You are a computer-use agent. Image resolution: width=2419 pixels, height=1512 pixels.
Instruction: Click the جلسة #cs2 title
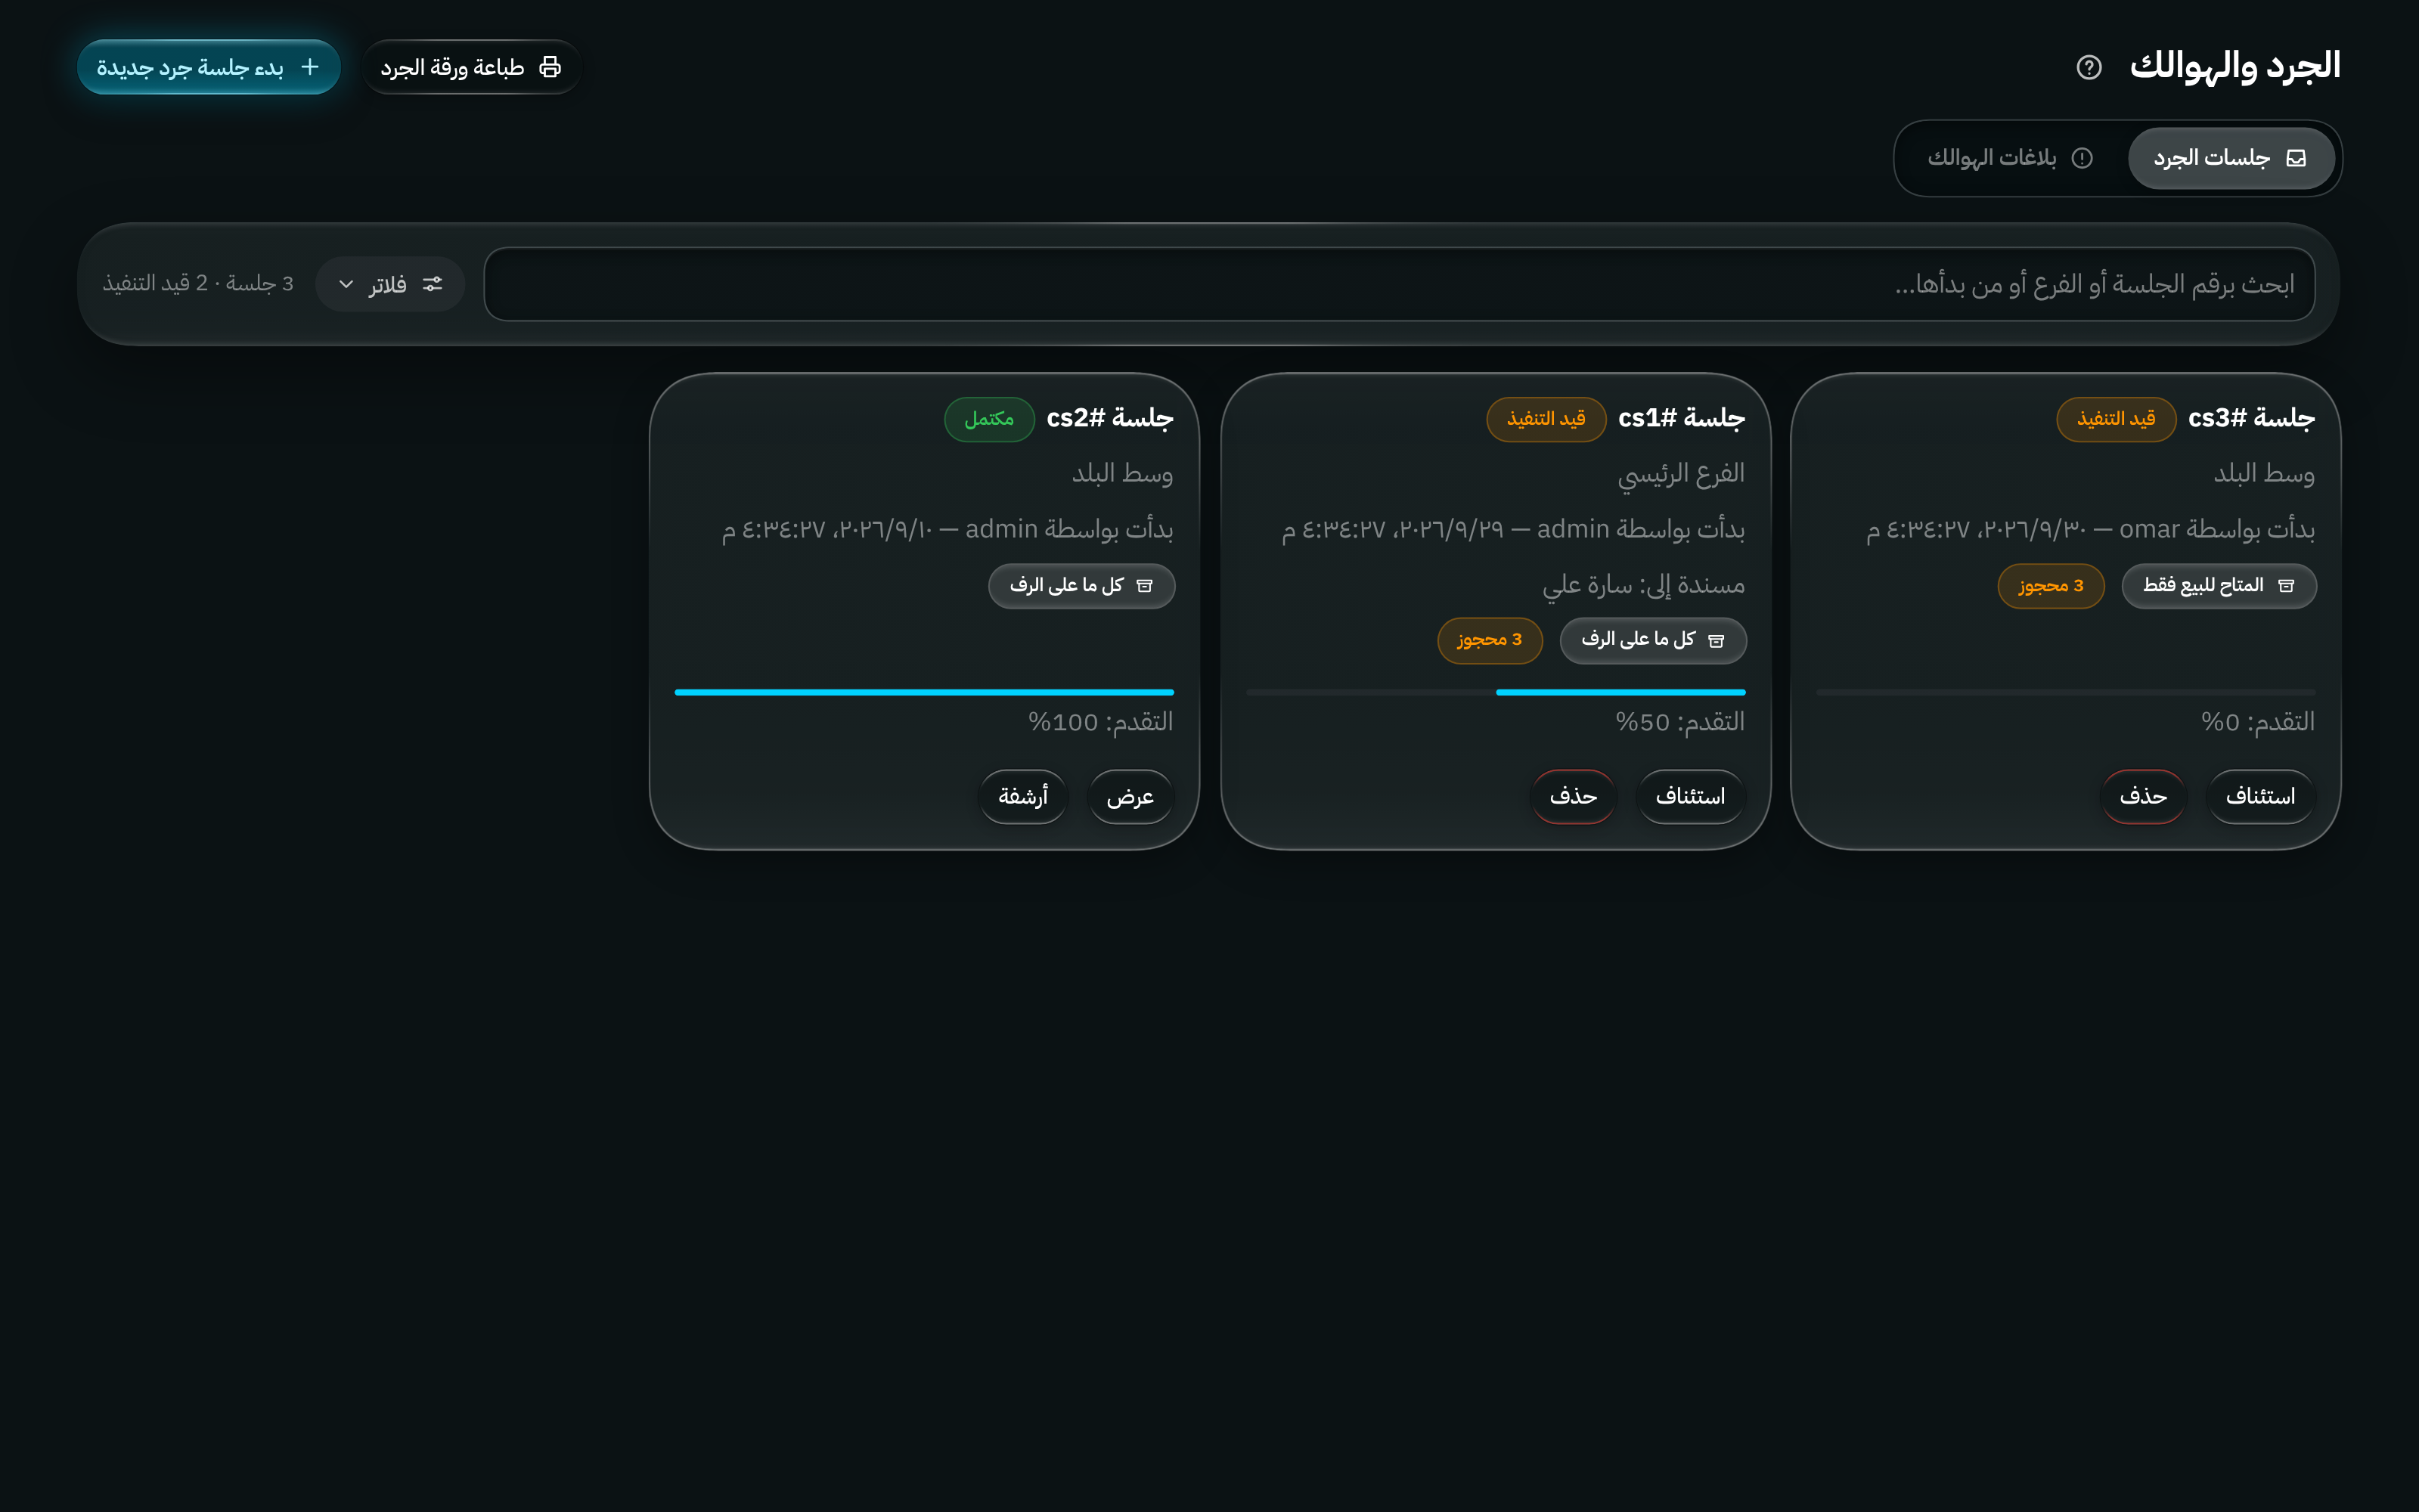point(1110,418)
